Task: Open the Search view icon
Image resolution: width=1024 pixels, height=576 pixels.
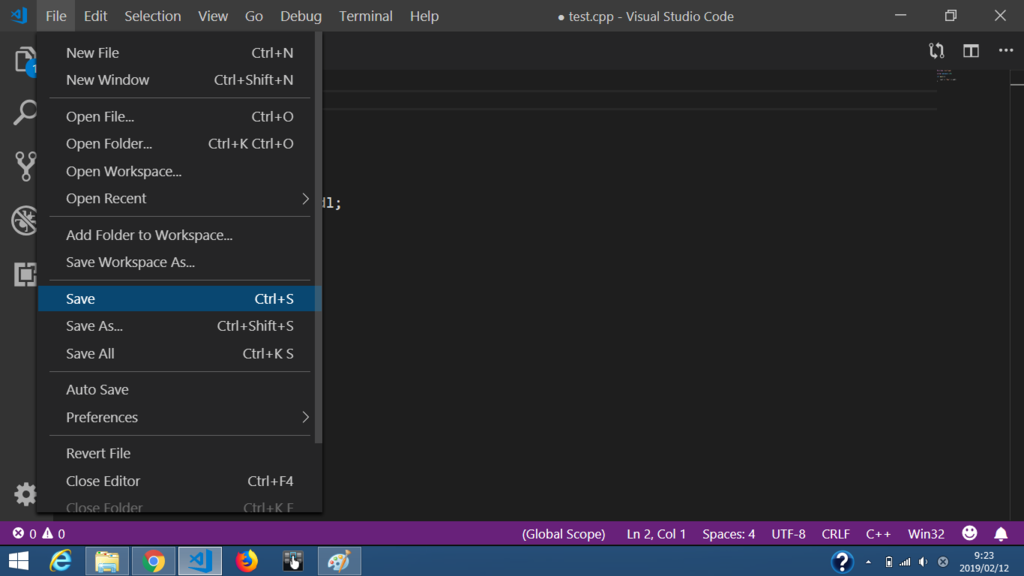Action: pyautogui.click(x=25, y=112)
